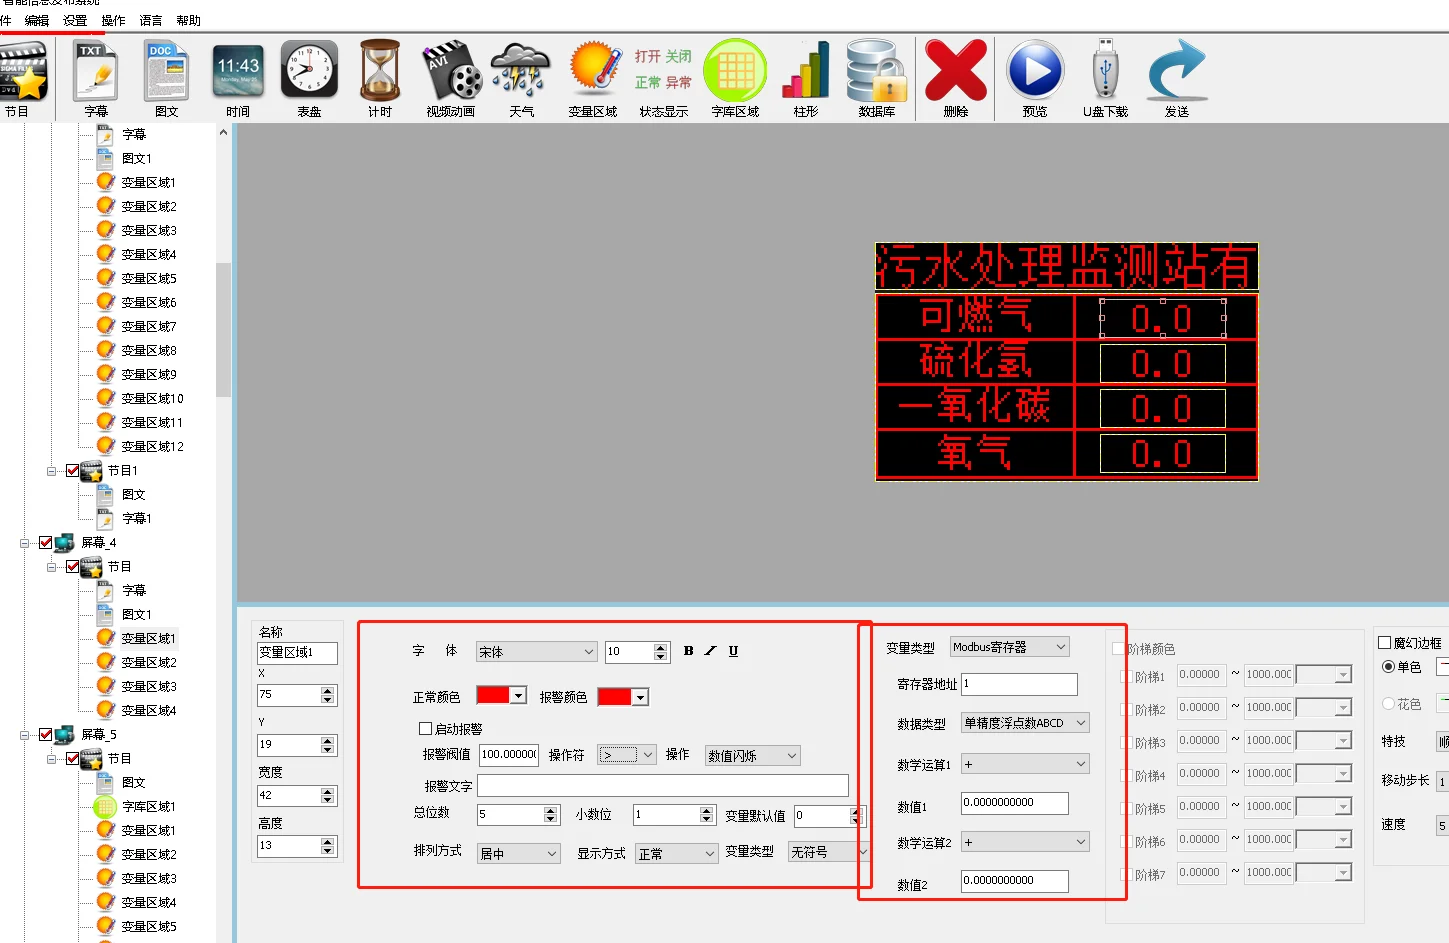Open the 数学运算1 dropdown
The image size is (1449, 943).
point(1025,763)
